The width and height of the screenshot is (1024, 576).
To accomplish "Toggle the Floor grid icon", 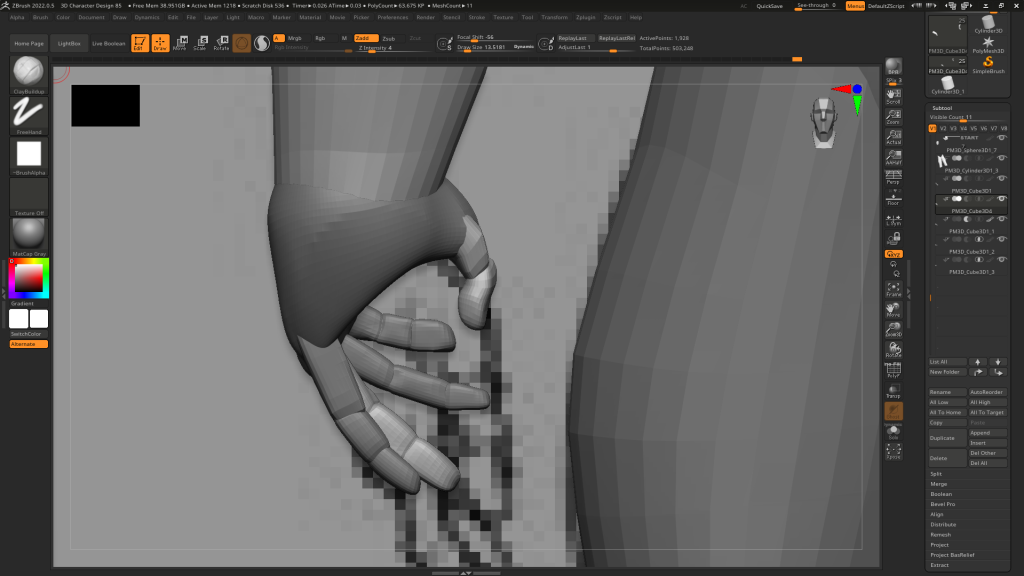I will (x=893, y=200).
